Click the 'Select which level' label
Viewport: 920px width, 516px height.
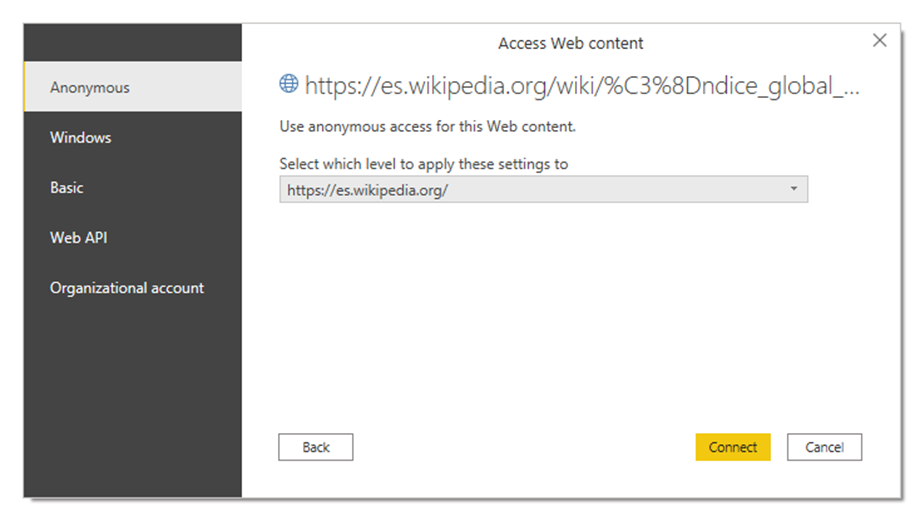point(424,164)
